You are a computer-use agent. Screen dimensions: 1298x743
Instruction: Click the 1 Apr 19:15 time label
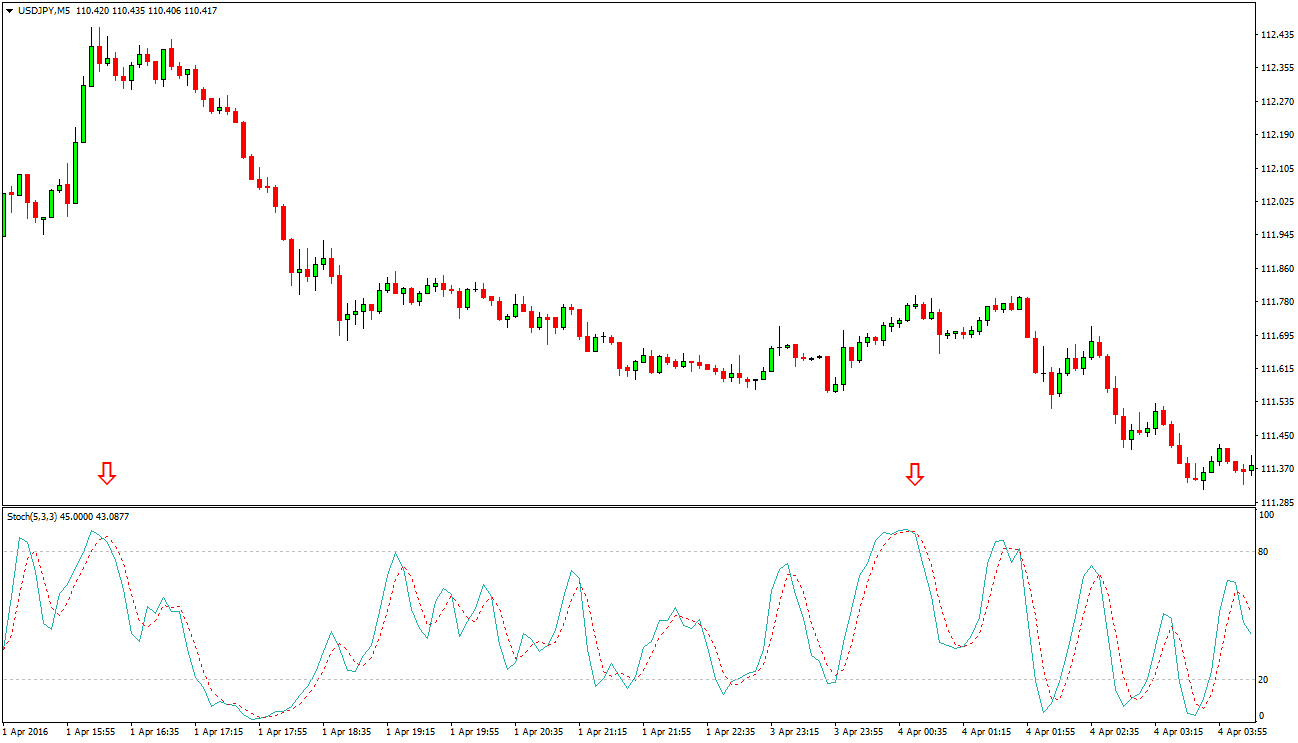tap(411, 732)
